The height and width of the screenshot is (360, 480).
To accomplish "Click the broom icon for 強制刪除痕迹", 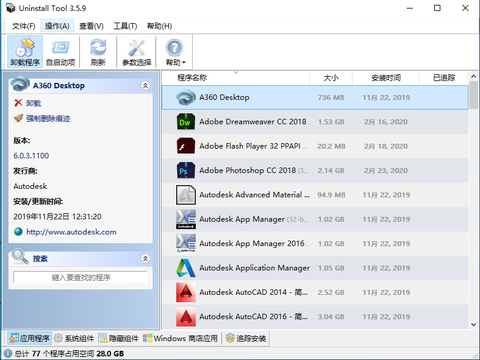I will coord(18,118).
